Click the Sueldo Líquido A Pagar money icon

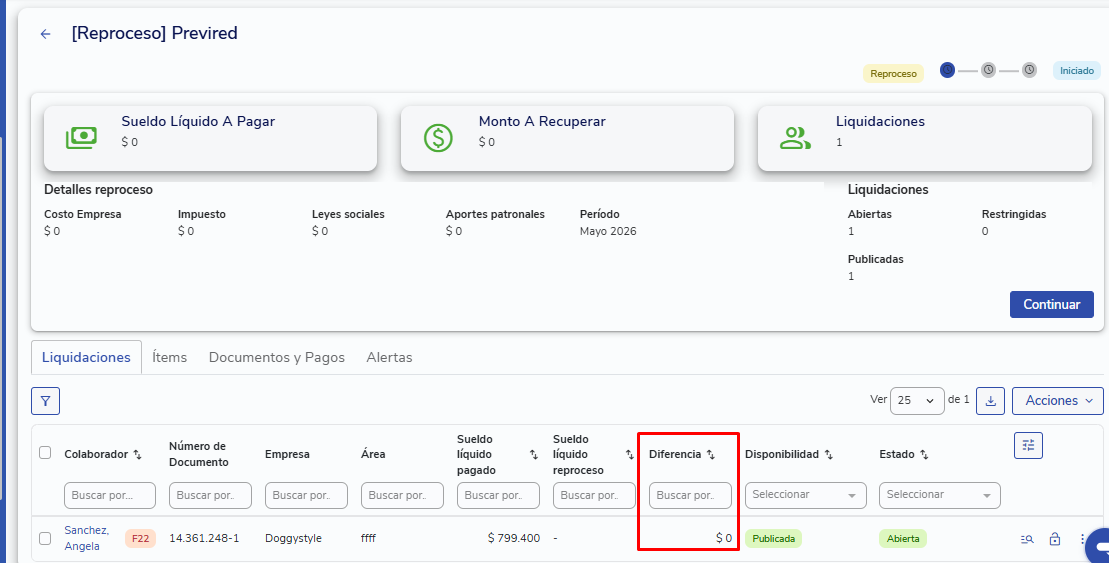(x=81, y=138)
